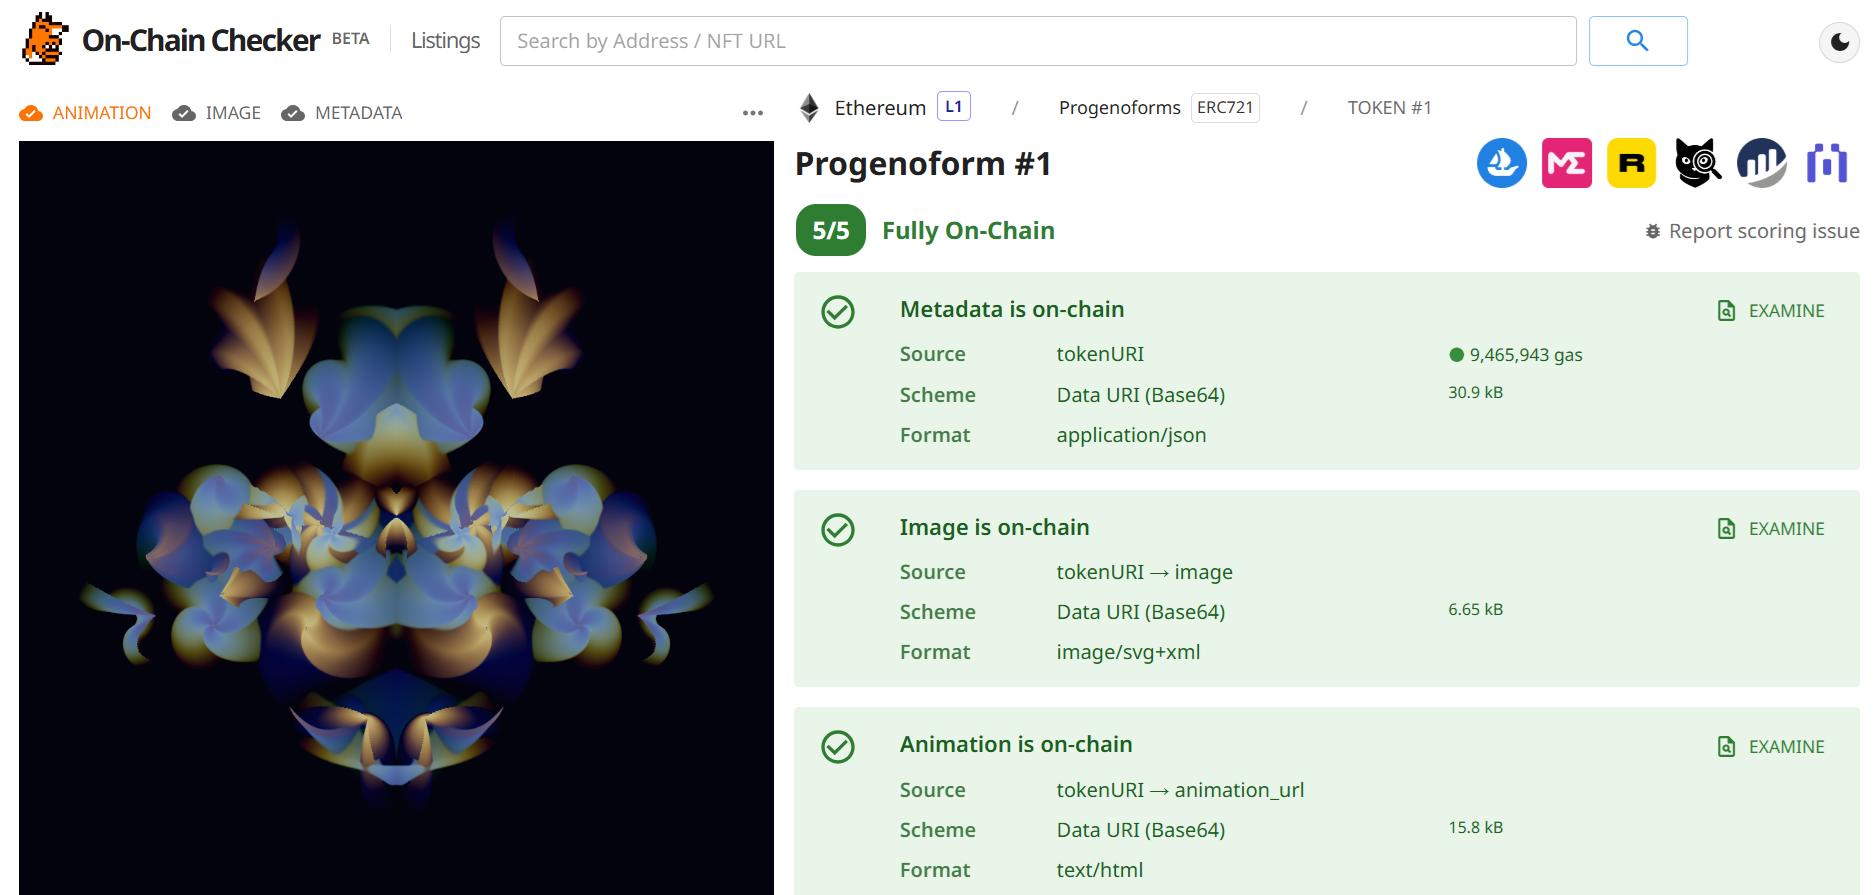Examine the 'Metadata is on-chain' section
This screenshot has width=1873, height=895.
click(x=1771, y=311)
